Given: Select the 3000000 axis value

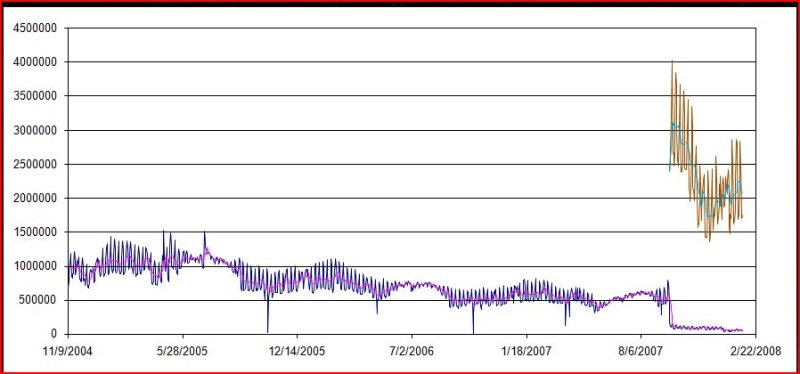Looking at the screenshot, I should click(35, 131).
